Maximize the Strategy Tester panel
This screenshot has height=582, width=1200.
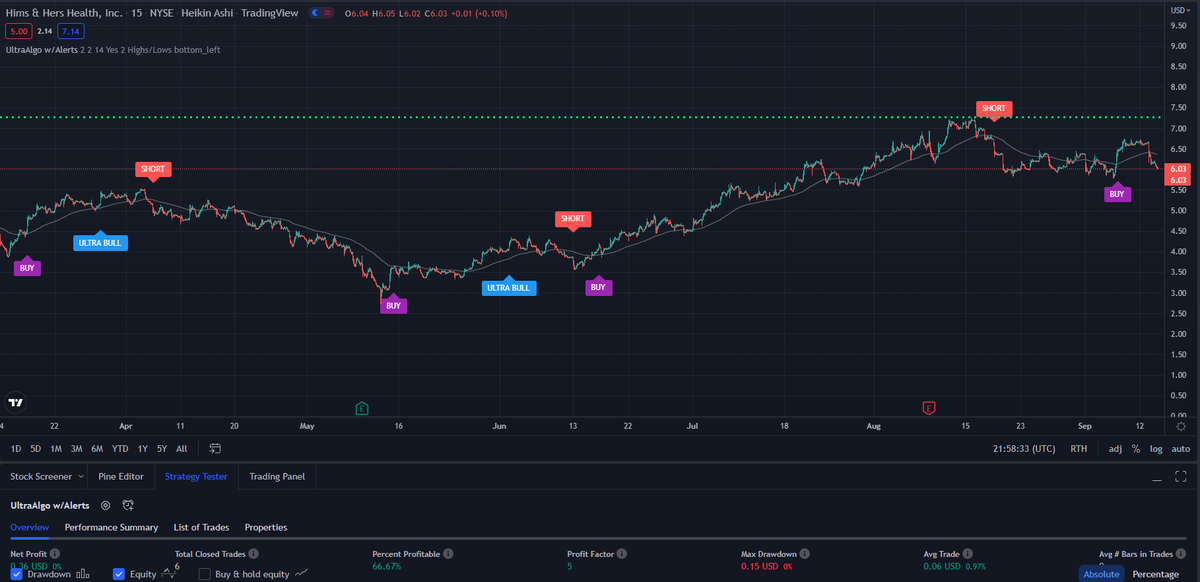(1181, 477)
